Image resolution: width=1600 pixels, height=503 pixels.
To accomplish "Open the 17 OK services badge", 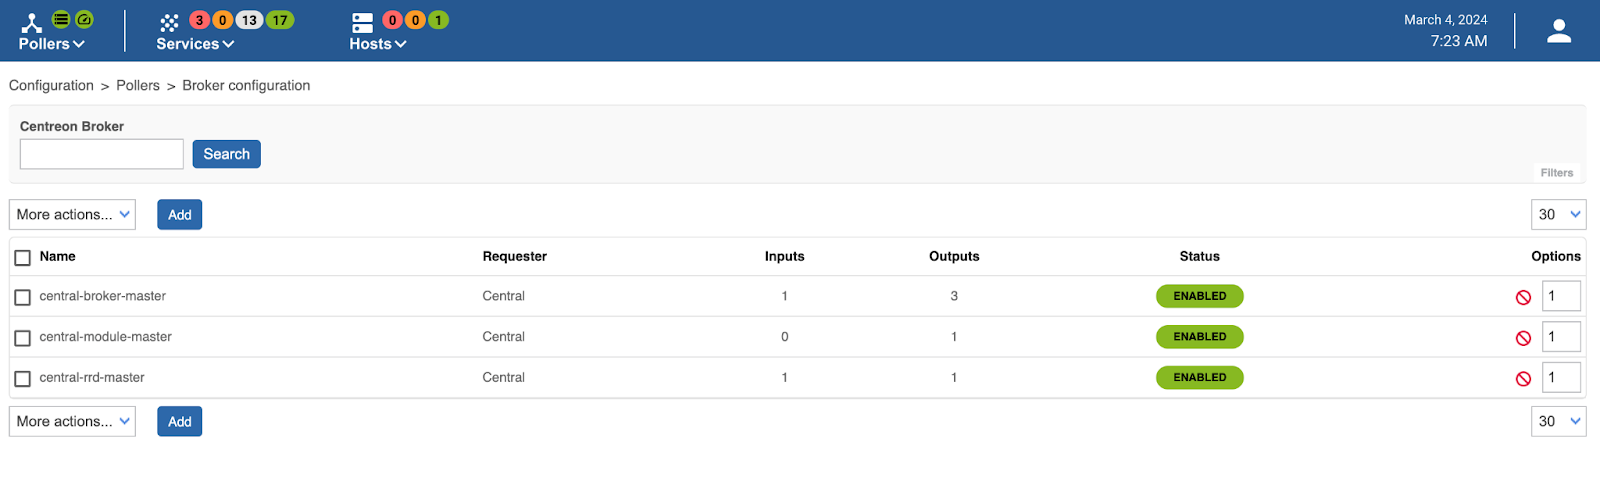I will [280, 20].
